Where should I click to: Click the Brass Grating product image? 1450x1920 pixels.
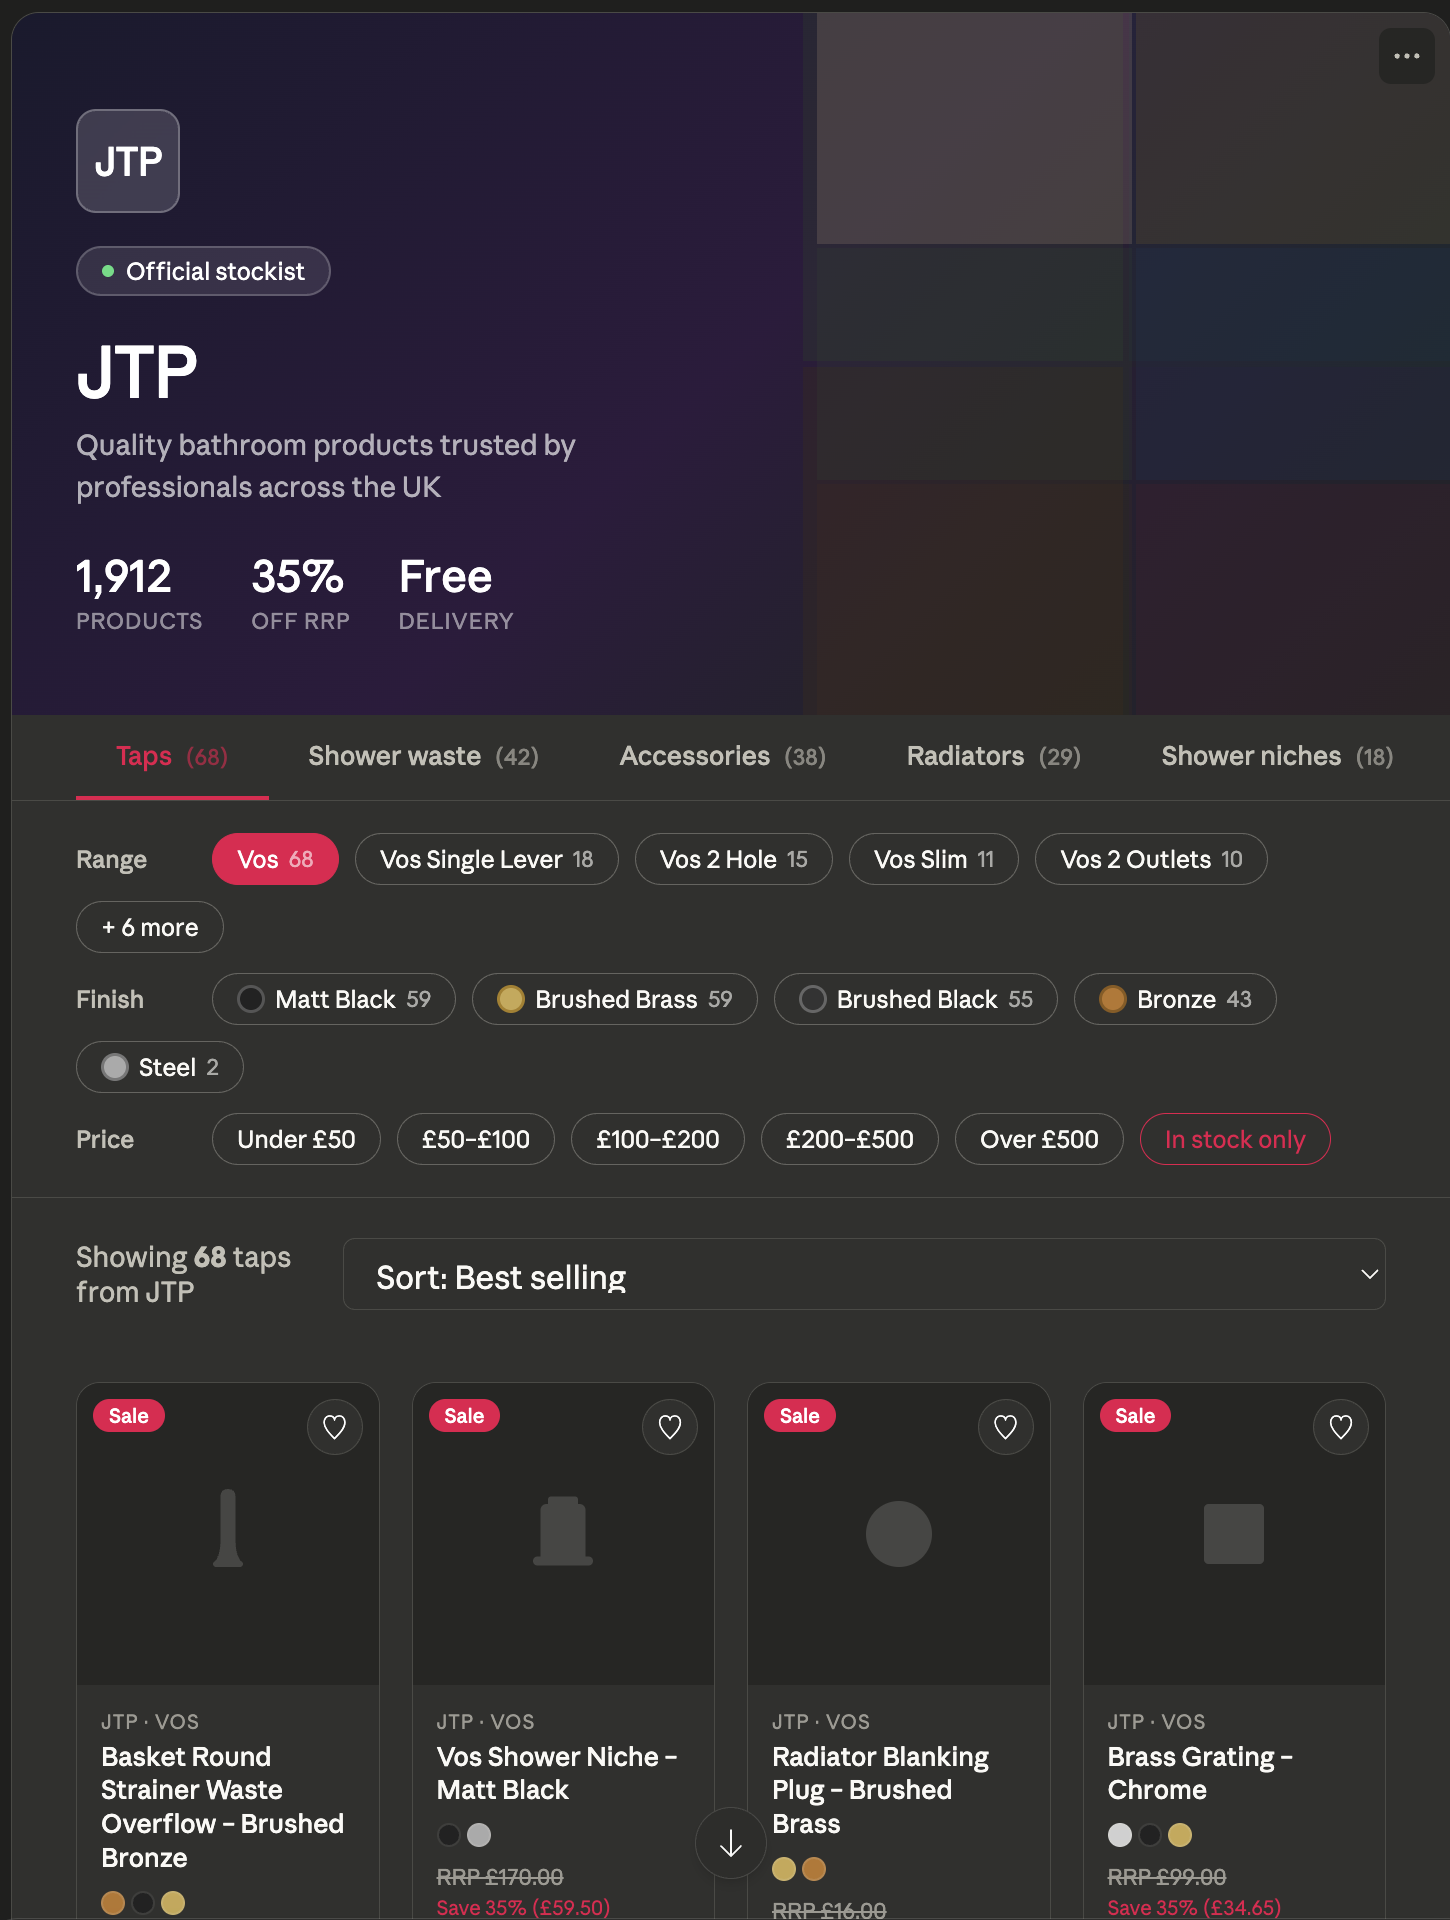[x=1234, y=1534]
